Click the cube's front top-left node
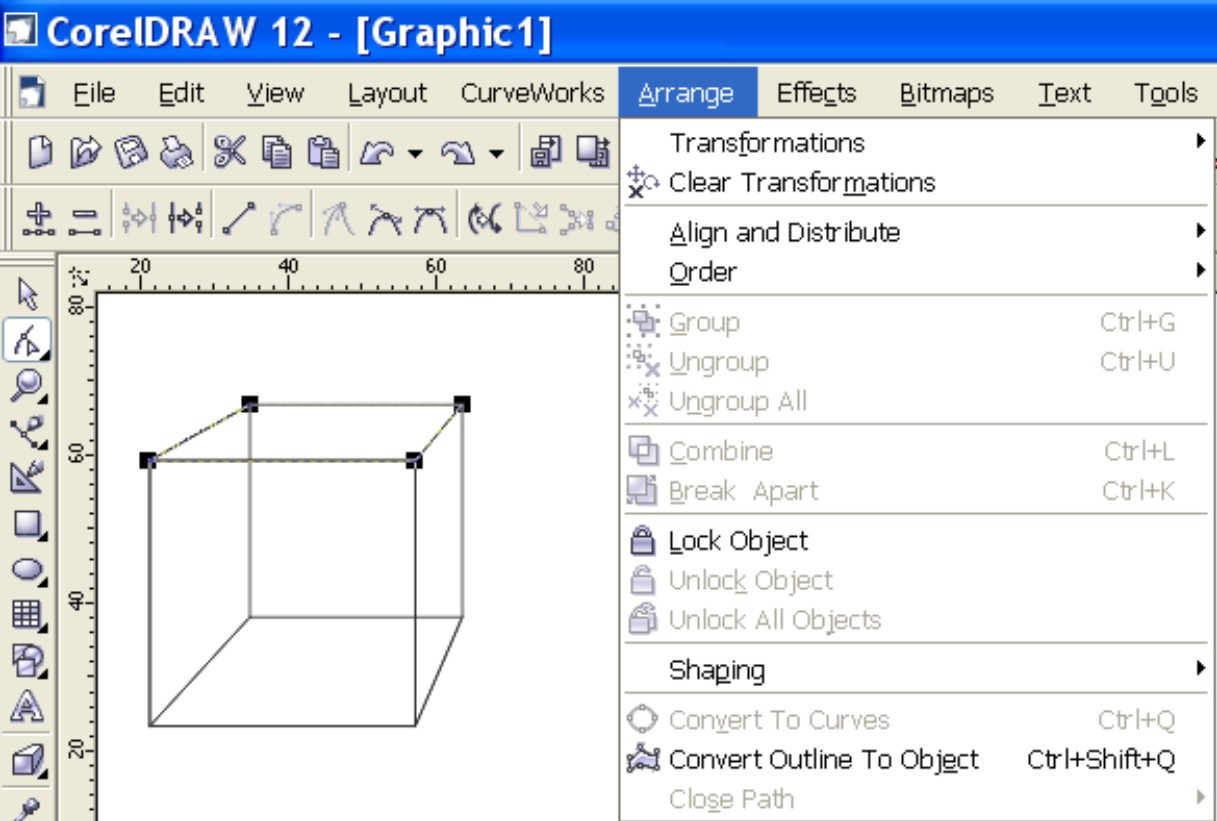 (148, 460)
